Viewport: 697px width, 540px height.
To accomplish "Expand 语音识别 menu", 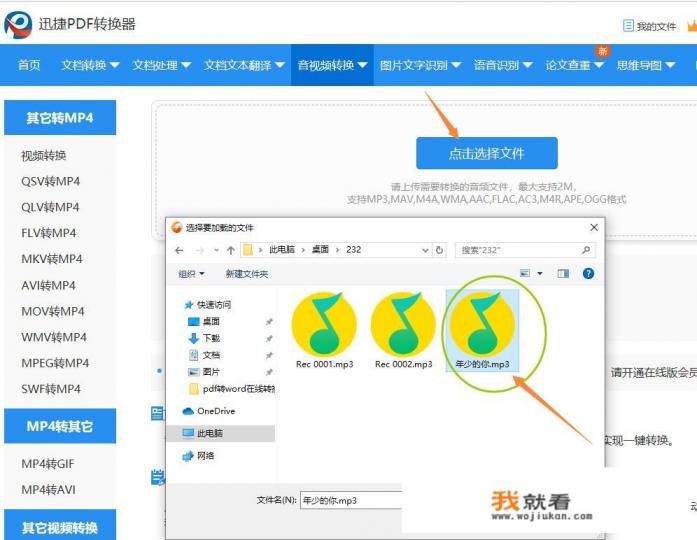I will [x=503, y=65].
